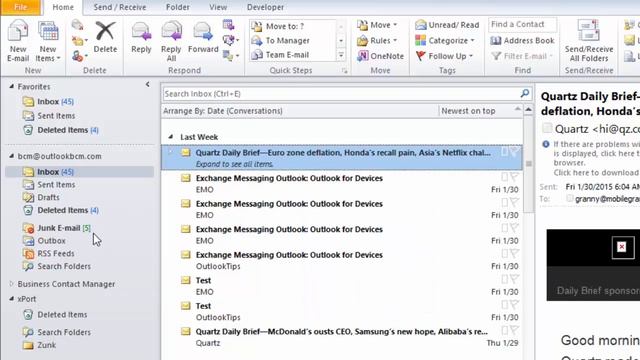Open the Address Book

[522, 40]
